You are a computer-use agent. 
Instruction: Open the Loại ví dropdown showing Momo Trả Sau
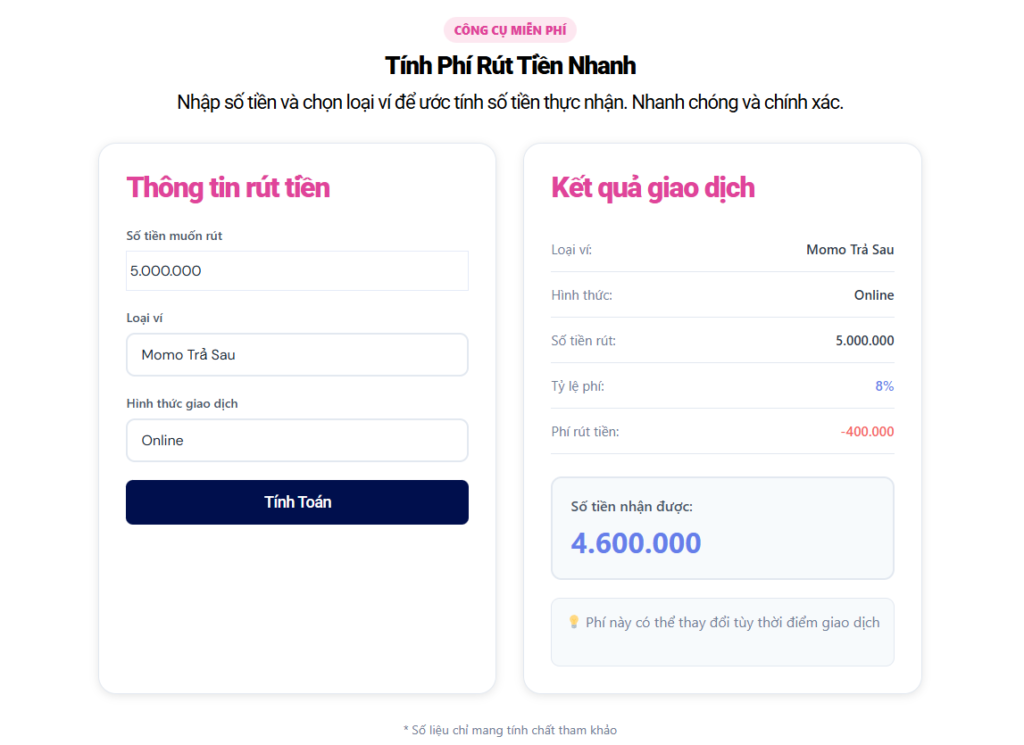pyautogui.click(x=297, y=355)
